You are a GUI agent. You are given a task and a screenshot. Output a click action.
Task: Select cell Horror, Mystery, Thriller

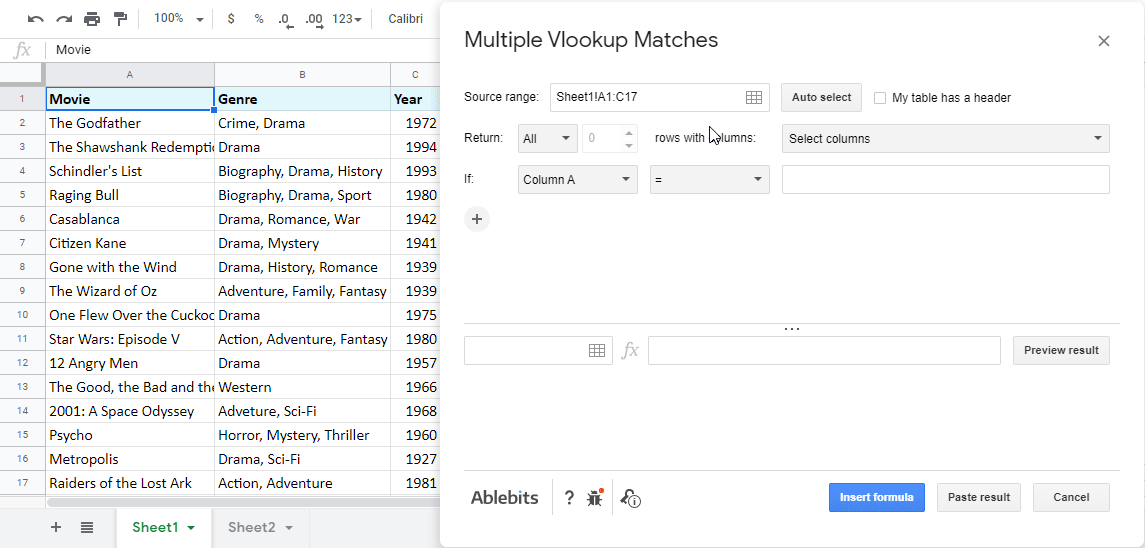pos(302,435)
